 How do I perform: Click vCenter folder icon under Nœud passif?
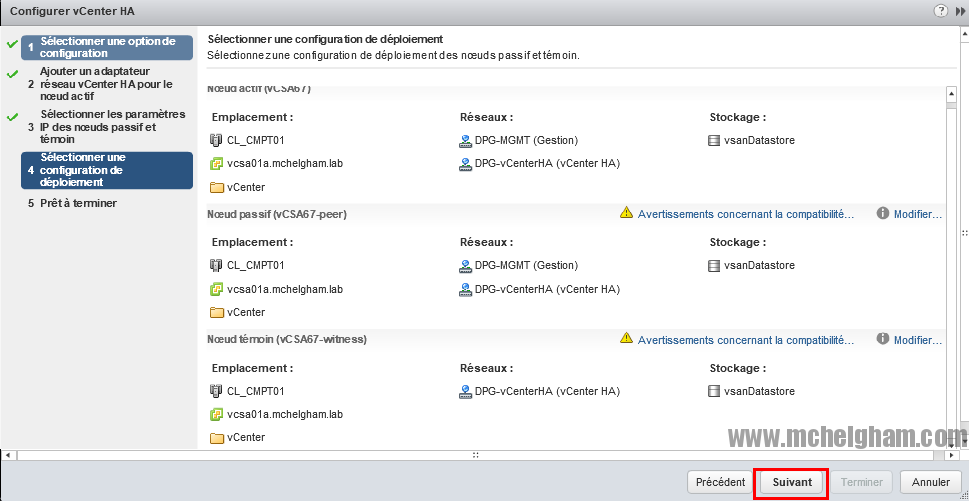point(216,312)
